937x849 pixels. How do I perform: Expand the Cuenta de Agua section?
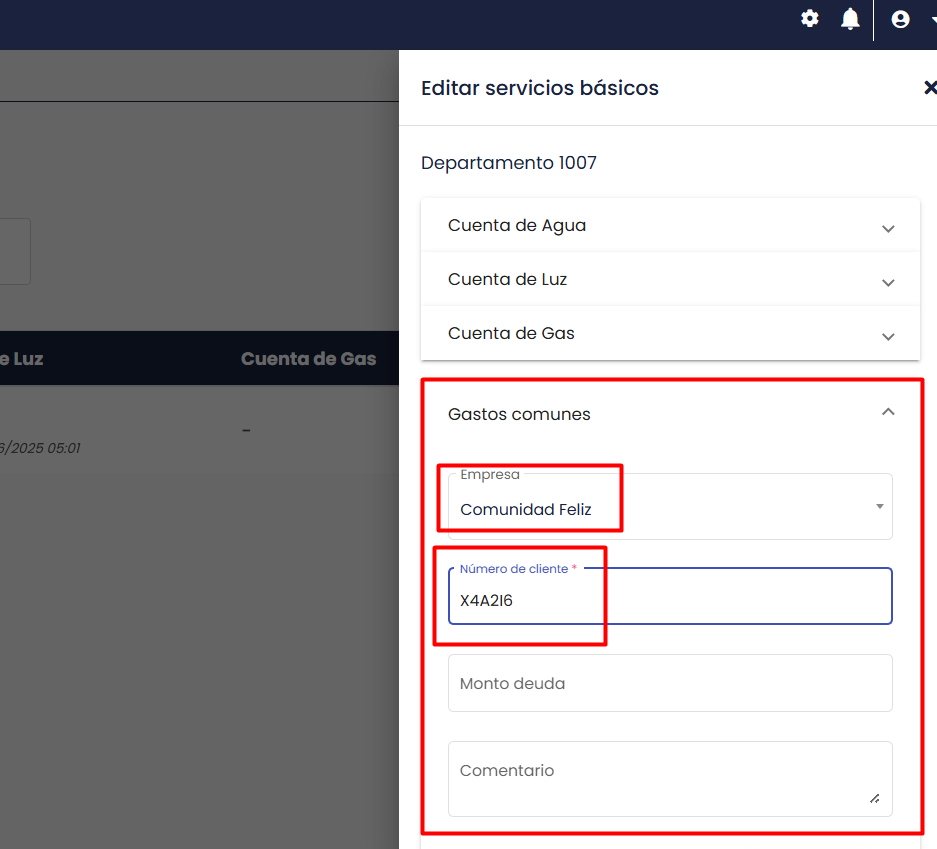point(670,225)
